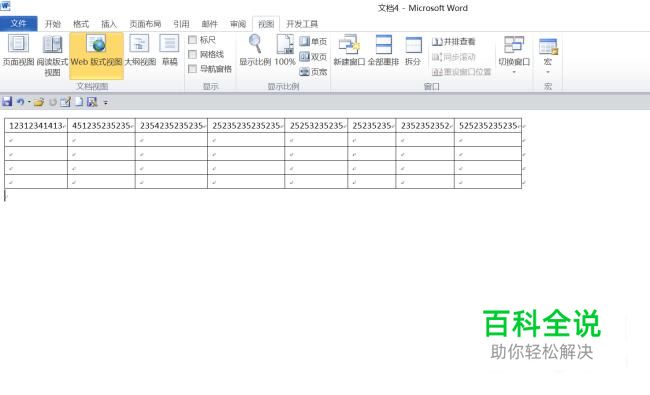This screenshot has height=395, width=650.
Task: Click empty cell below 12312341413
Action: pyautogui.click(x=36, y=140)
